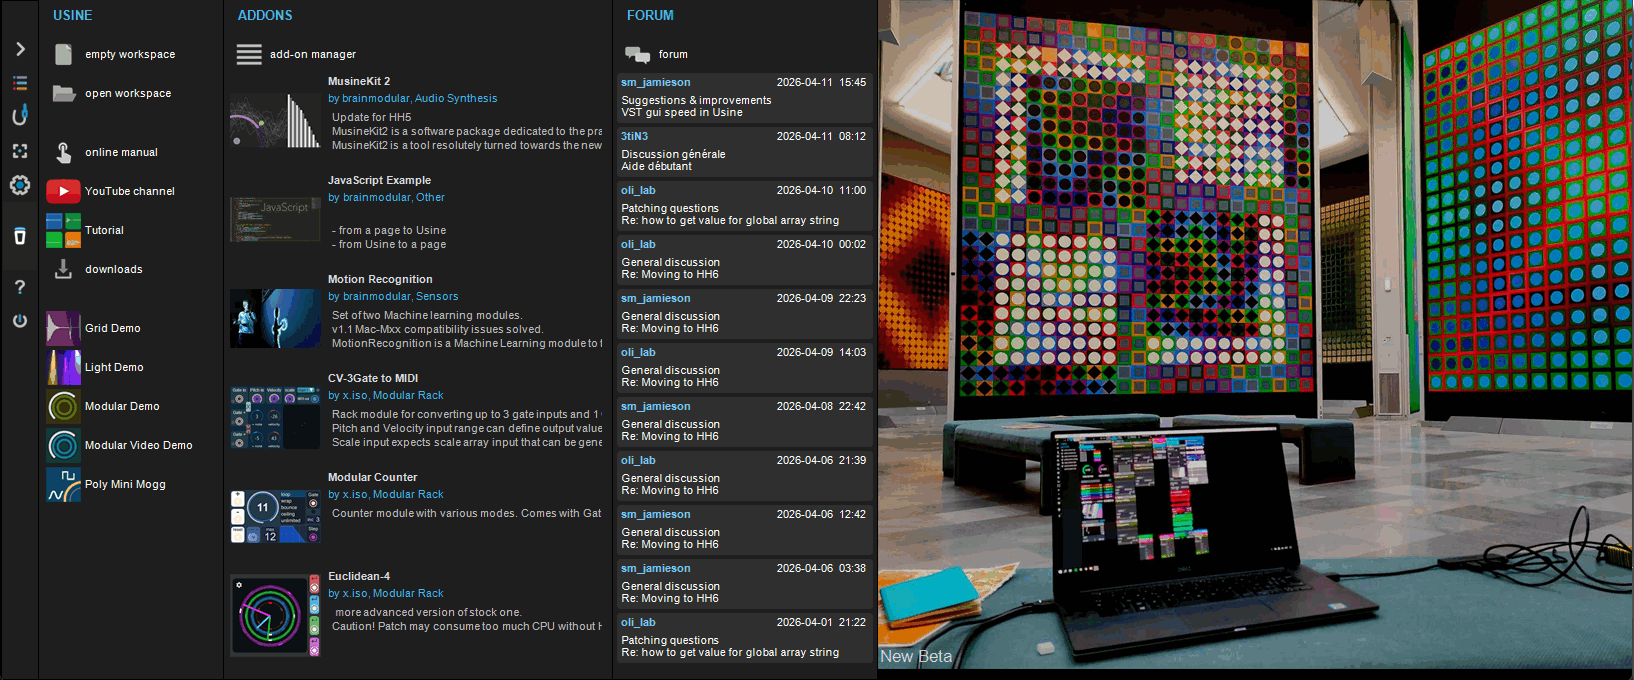Viewport: 1634px width, 680px height.
Task: Open the forum label link
Action: pos(673,54)
